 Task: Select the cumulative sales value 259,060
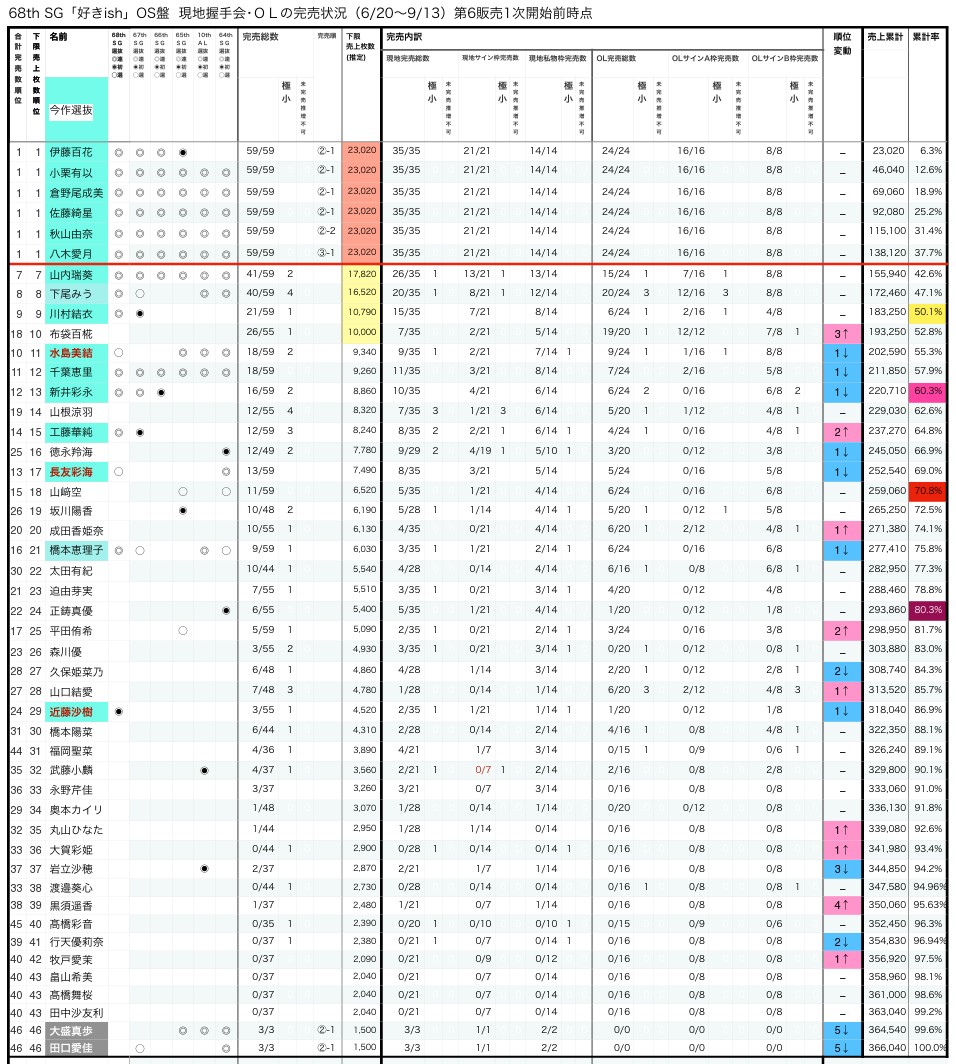[x=887, y=490]
